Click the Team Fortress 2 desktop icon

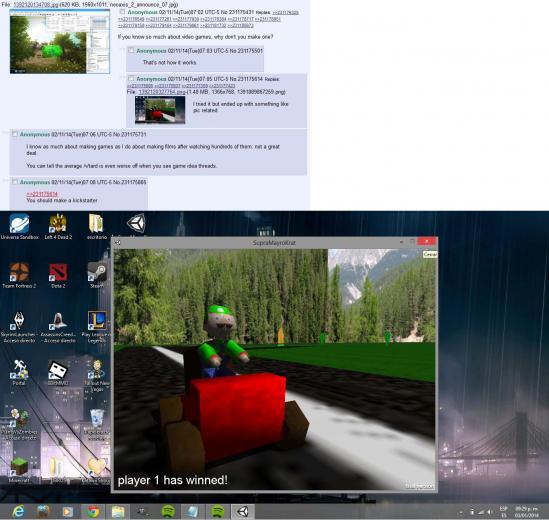tap(19, 275)
